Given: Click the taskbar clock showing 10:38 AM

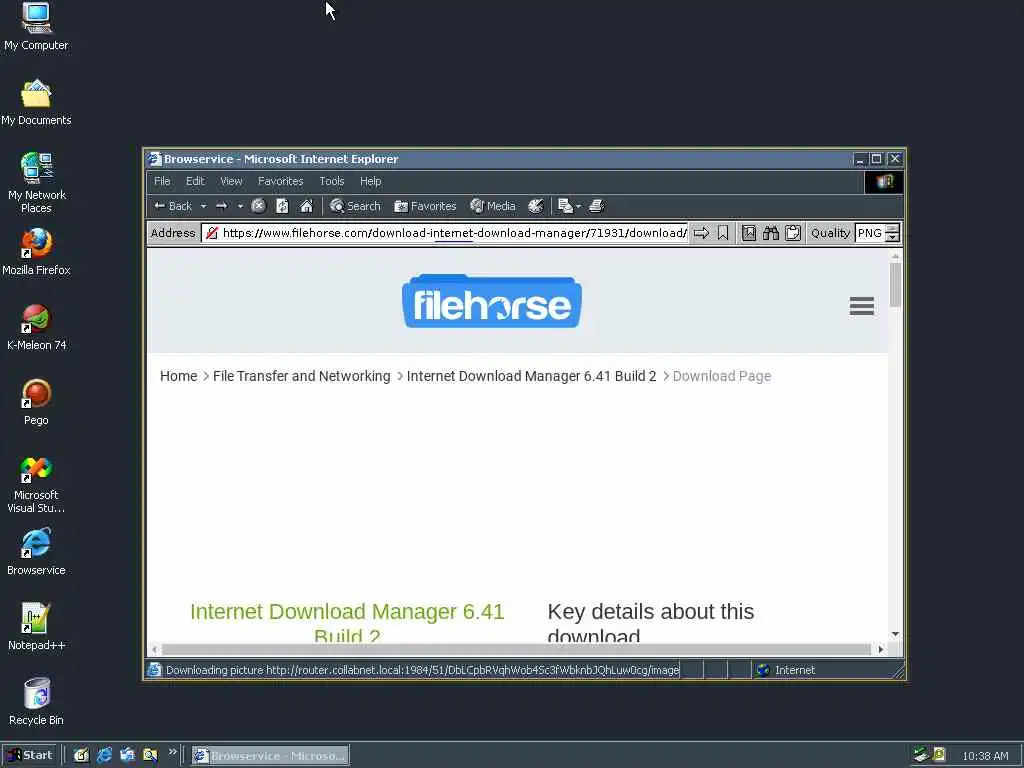Looking at the screenshot, I should [985, 756].
